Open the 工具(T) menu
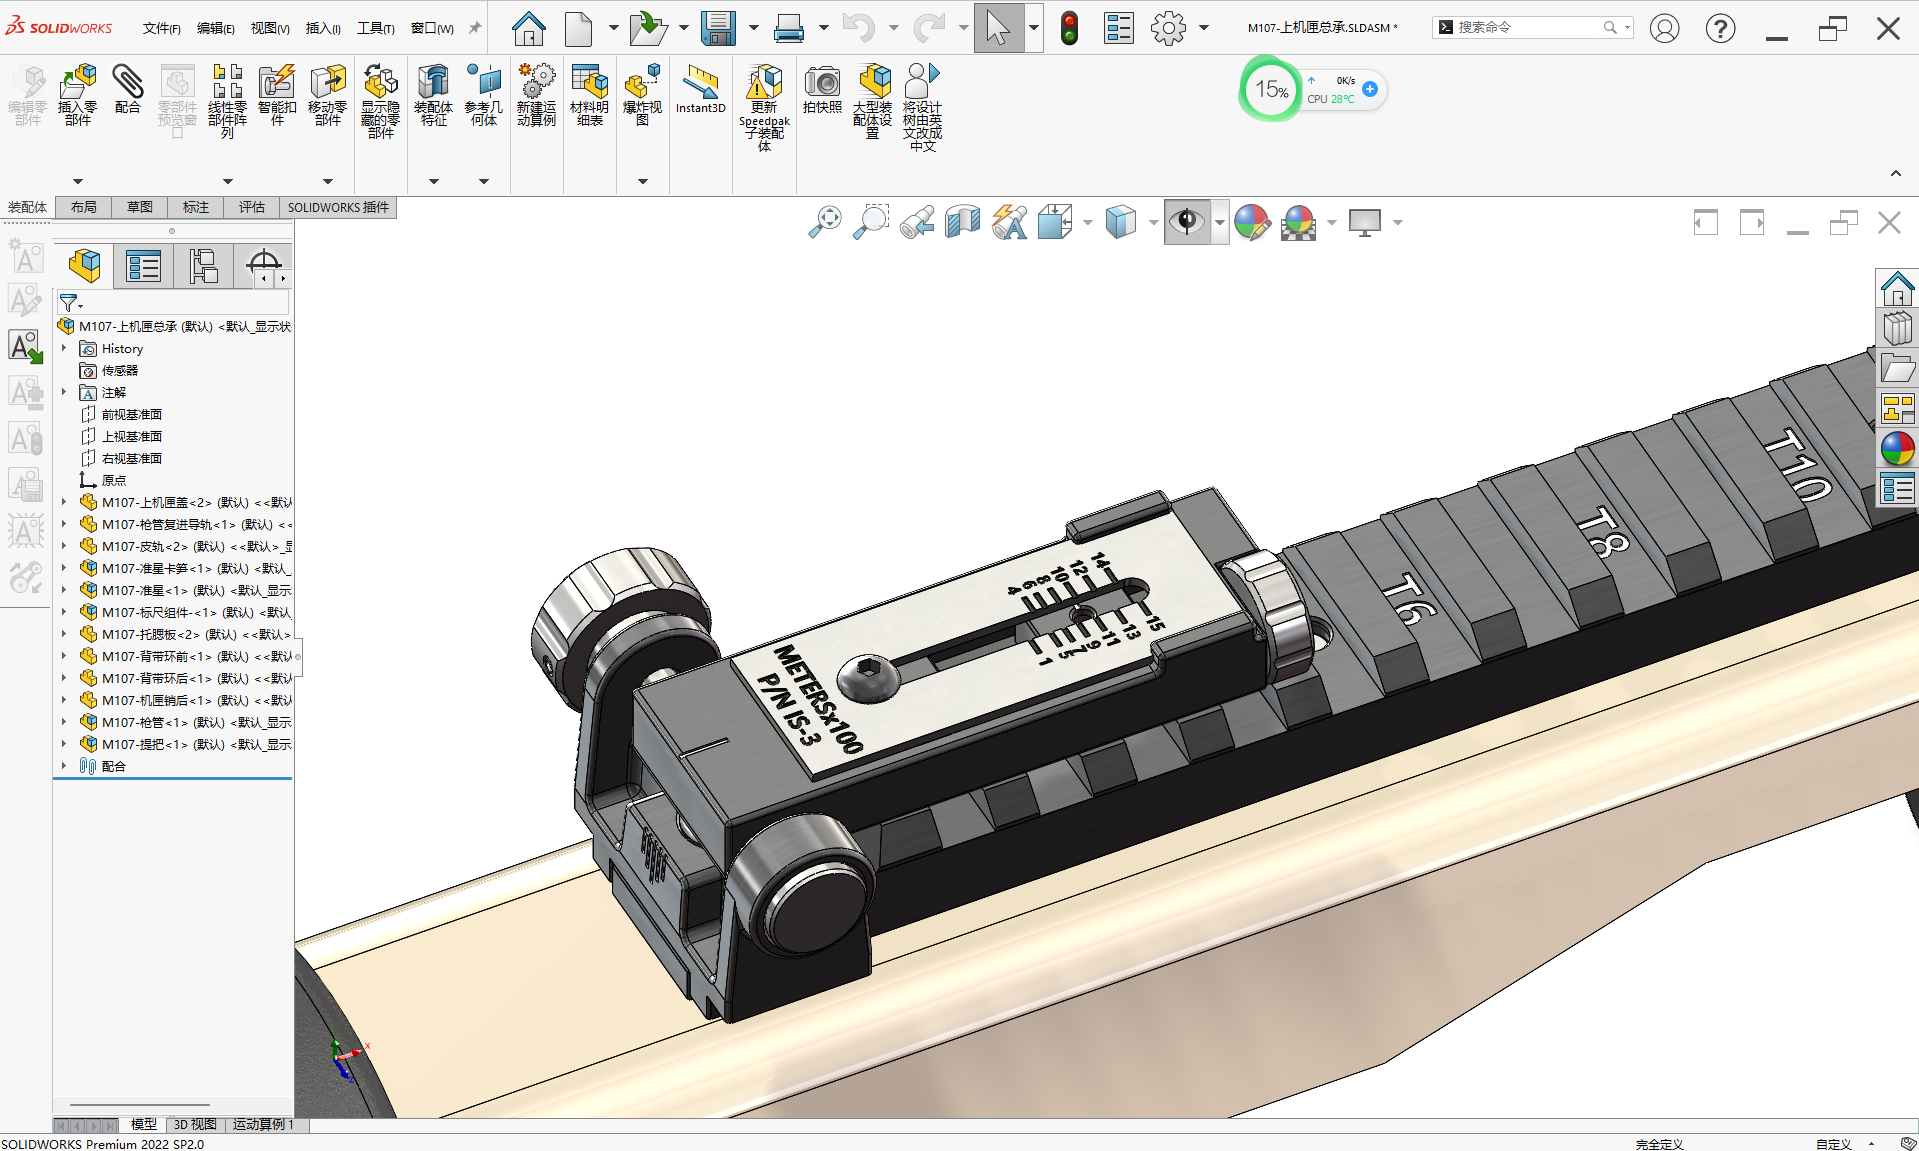Viewport: 1919px width, 1151px height. [375, 28]
